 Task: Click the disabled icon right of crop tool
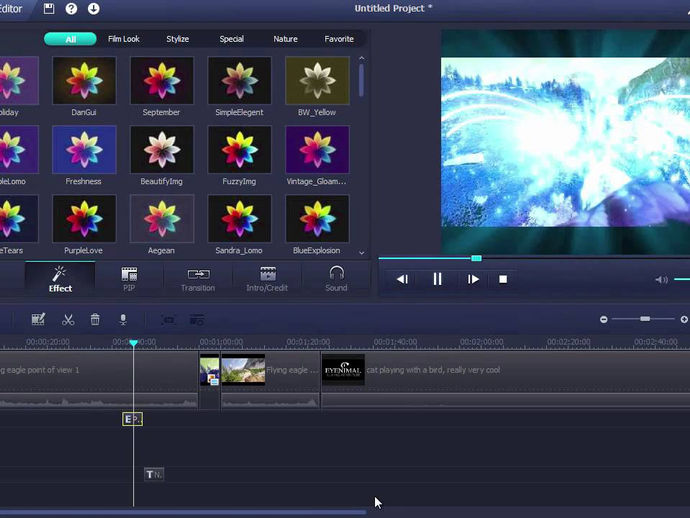[196, 320]
